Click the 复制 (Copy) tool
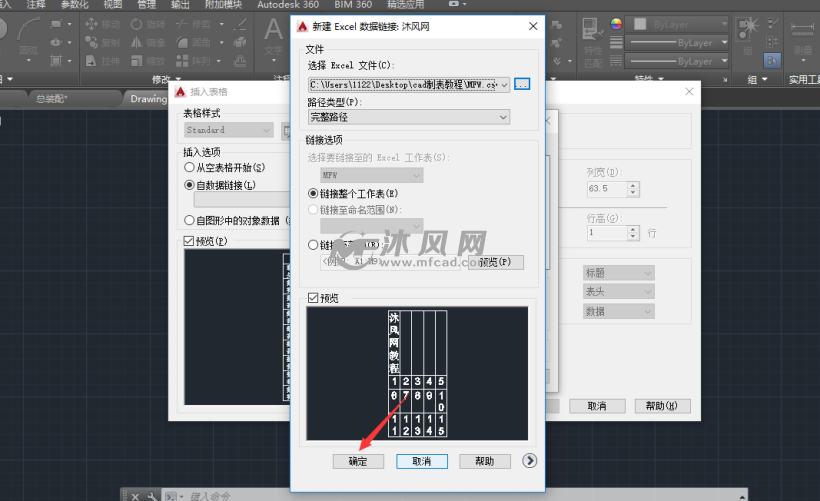 pyautogui.click(x=102, y=42)
